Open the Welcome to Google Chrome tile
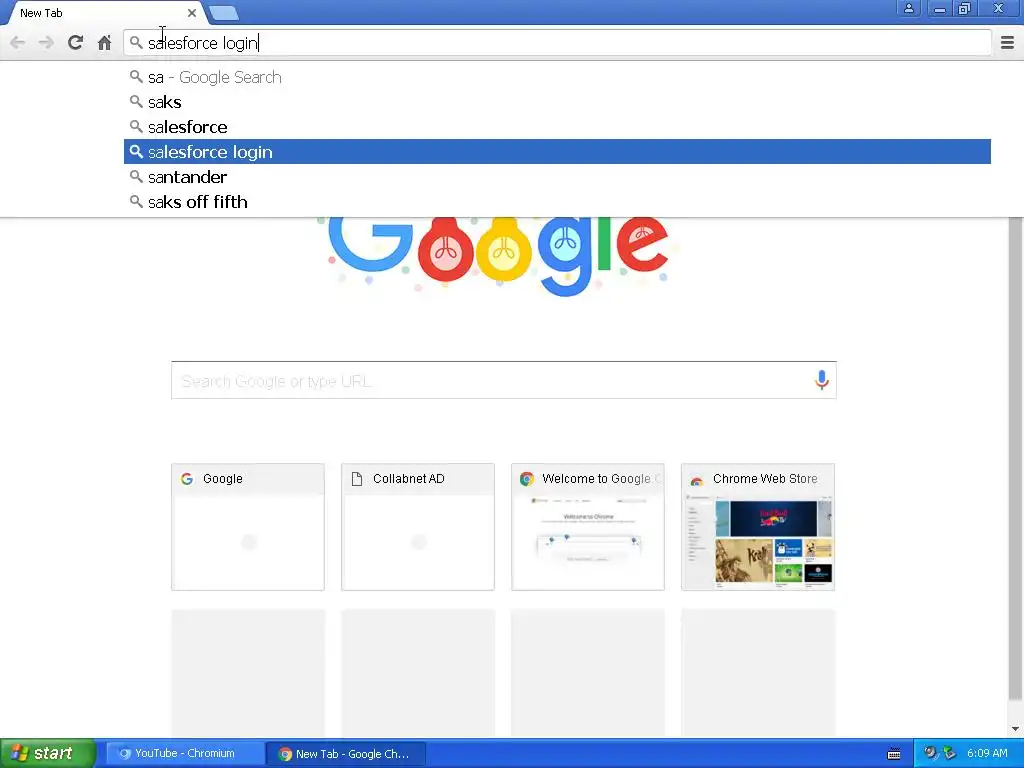This screenshot has width=1024, height=768. coord(588,527)
